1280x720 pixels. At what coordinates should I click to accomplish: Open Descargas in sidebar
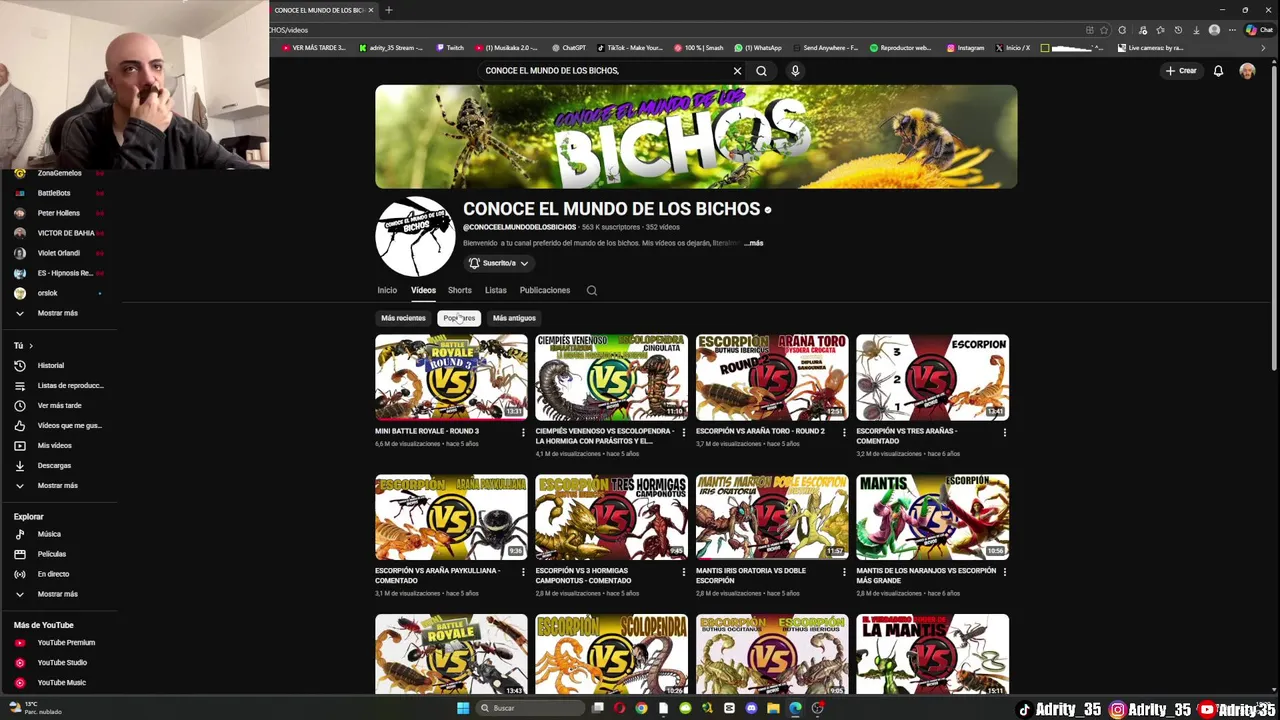click(x=54, y=465)
